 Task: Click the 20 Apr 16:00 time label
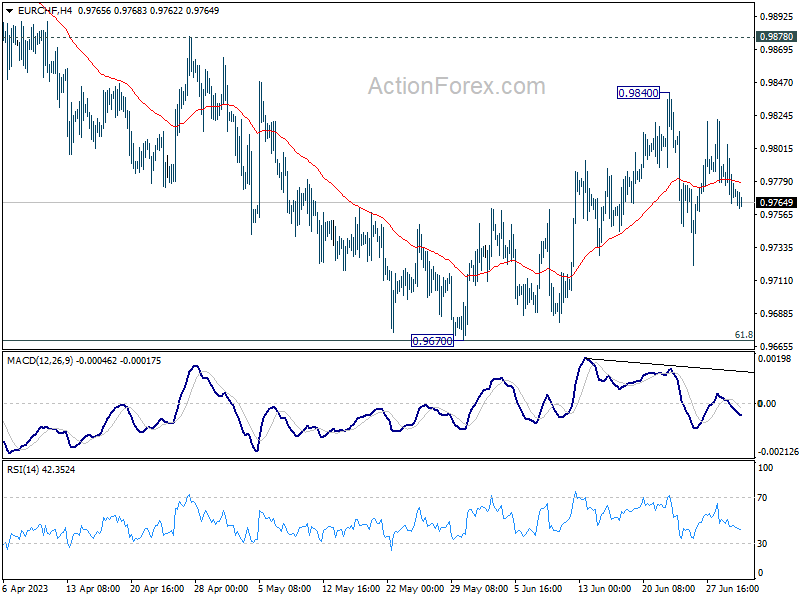(x=157, y=588)
